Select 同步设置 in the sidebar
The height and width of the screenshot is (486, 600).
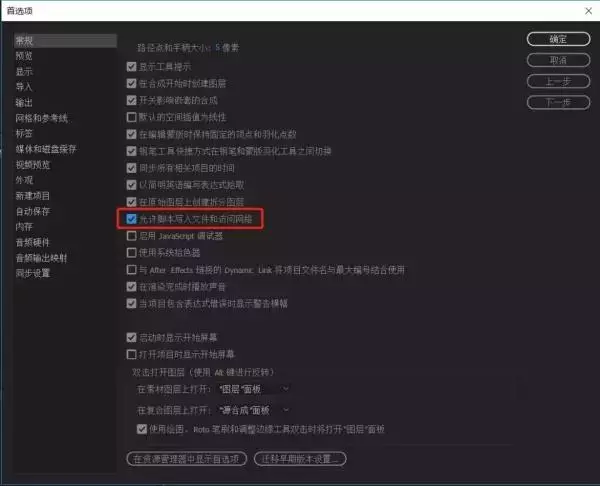[x=33, y=273]
